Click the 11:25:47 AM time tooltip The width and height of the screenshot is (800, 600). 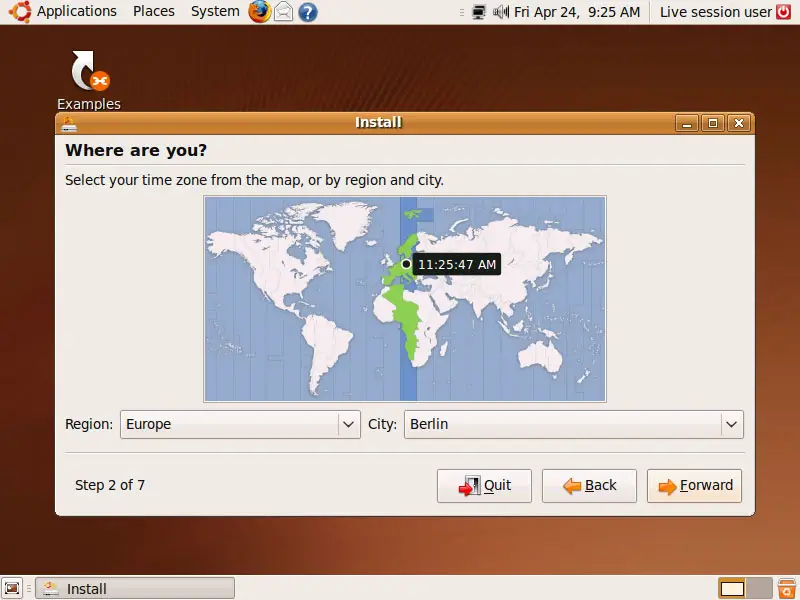(457, 264)
